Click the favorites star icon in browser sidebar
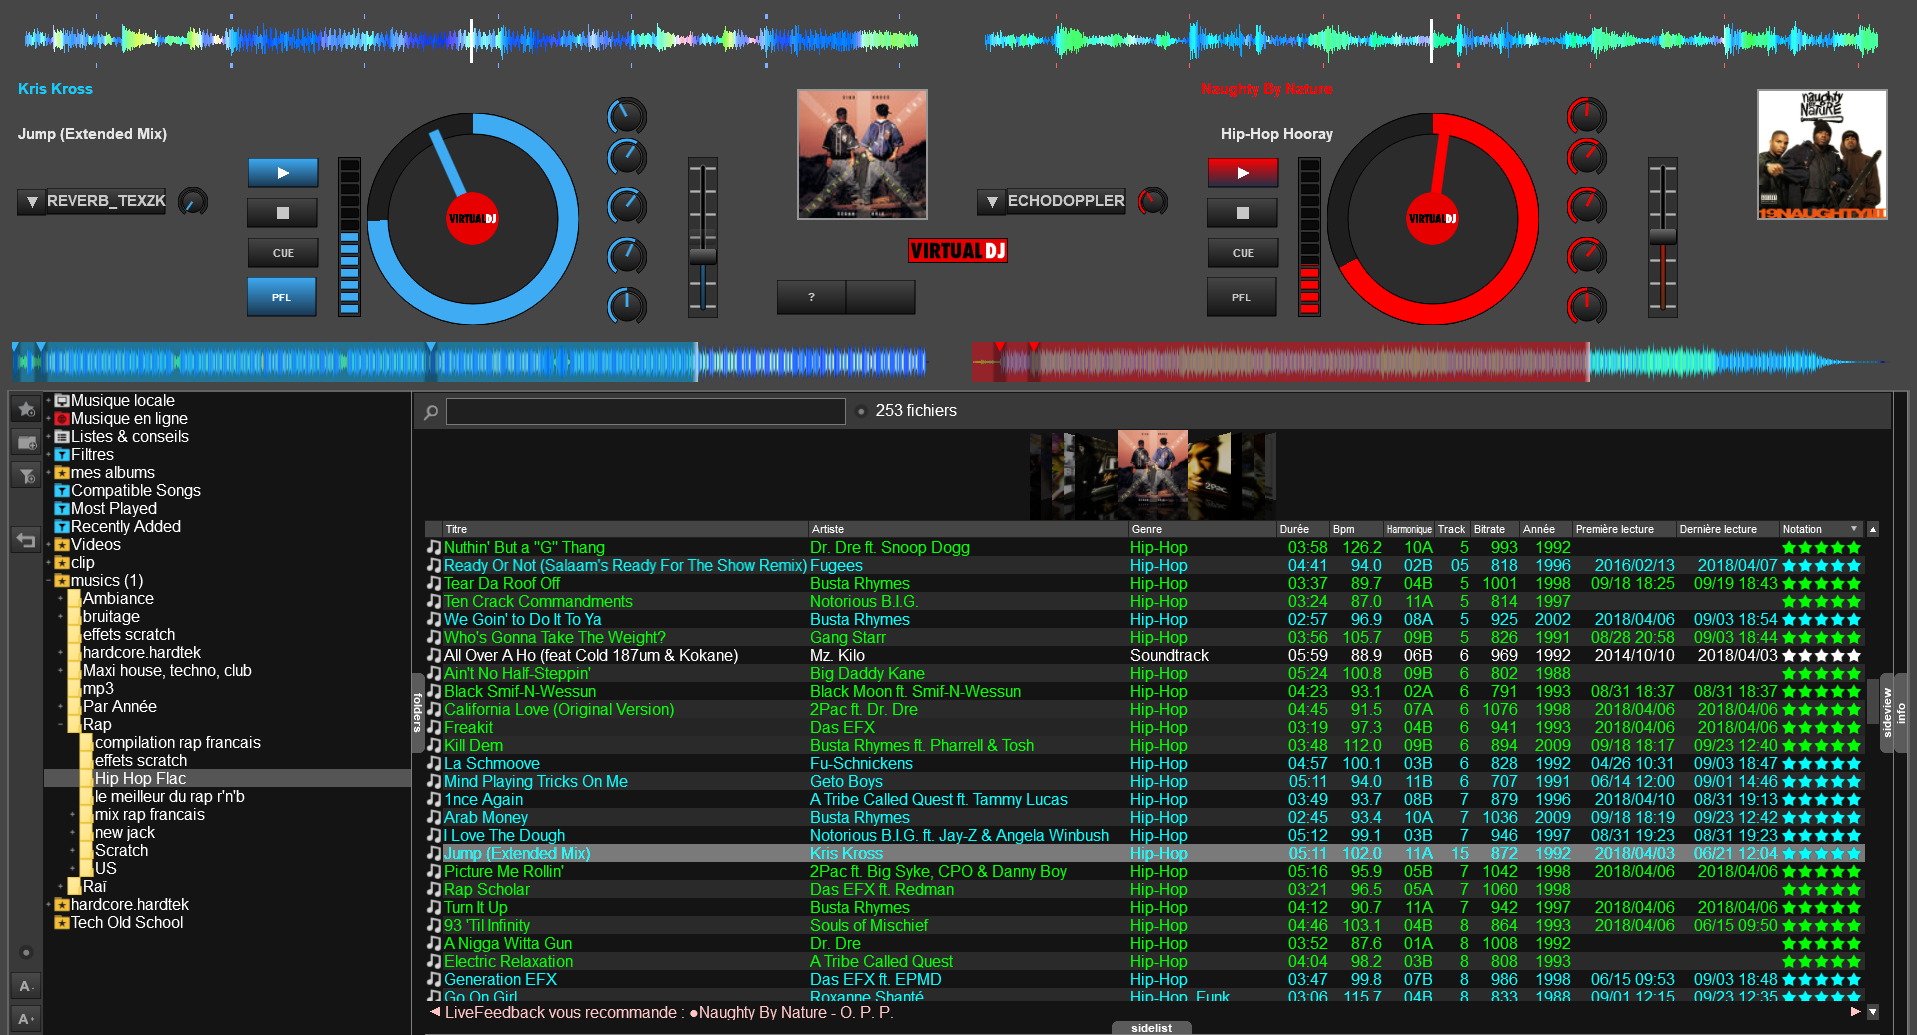Image resolution: width=1917 pixels, height=1035 pixels. [27, 409]
